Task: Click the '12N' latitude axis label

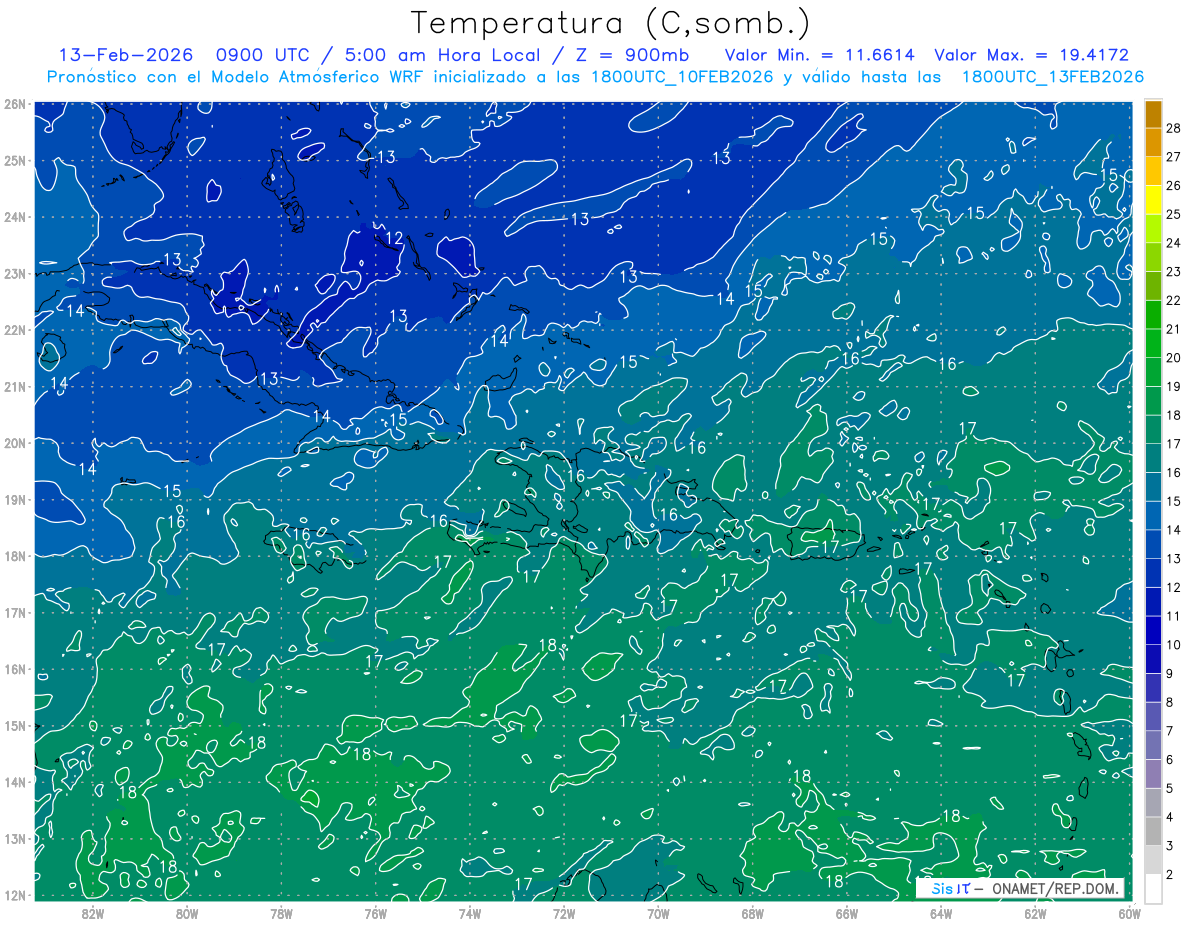Action: (x=14, y=895)
